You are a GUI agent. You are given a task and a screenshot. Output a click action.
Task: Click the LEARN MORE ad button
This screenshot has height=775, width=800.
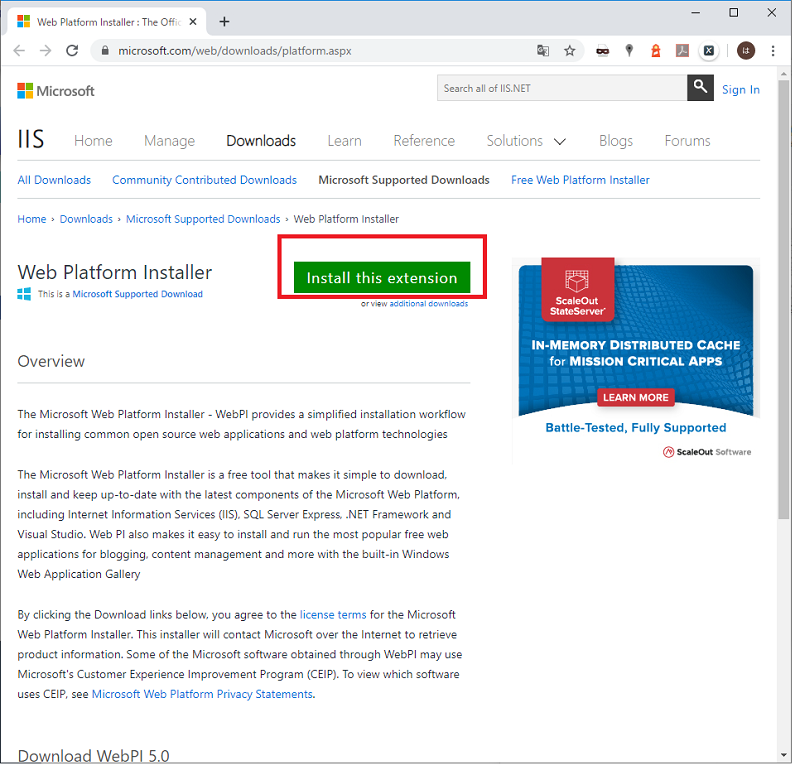coord(636,397)
